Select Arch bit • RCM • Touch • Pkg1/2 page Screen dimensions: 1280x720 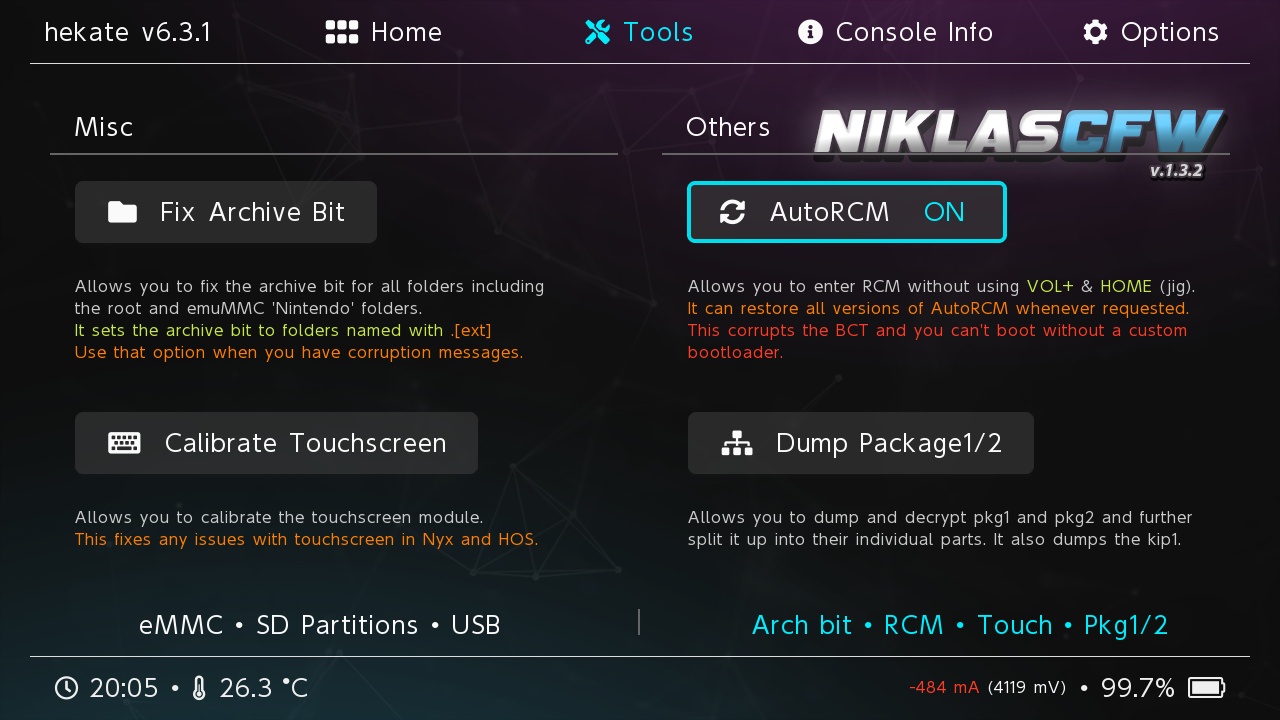click(x=959, y=625)
